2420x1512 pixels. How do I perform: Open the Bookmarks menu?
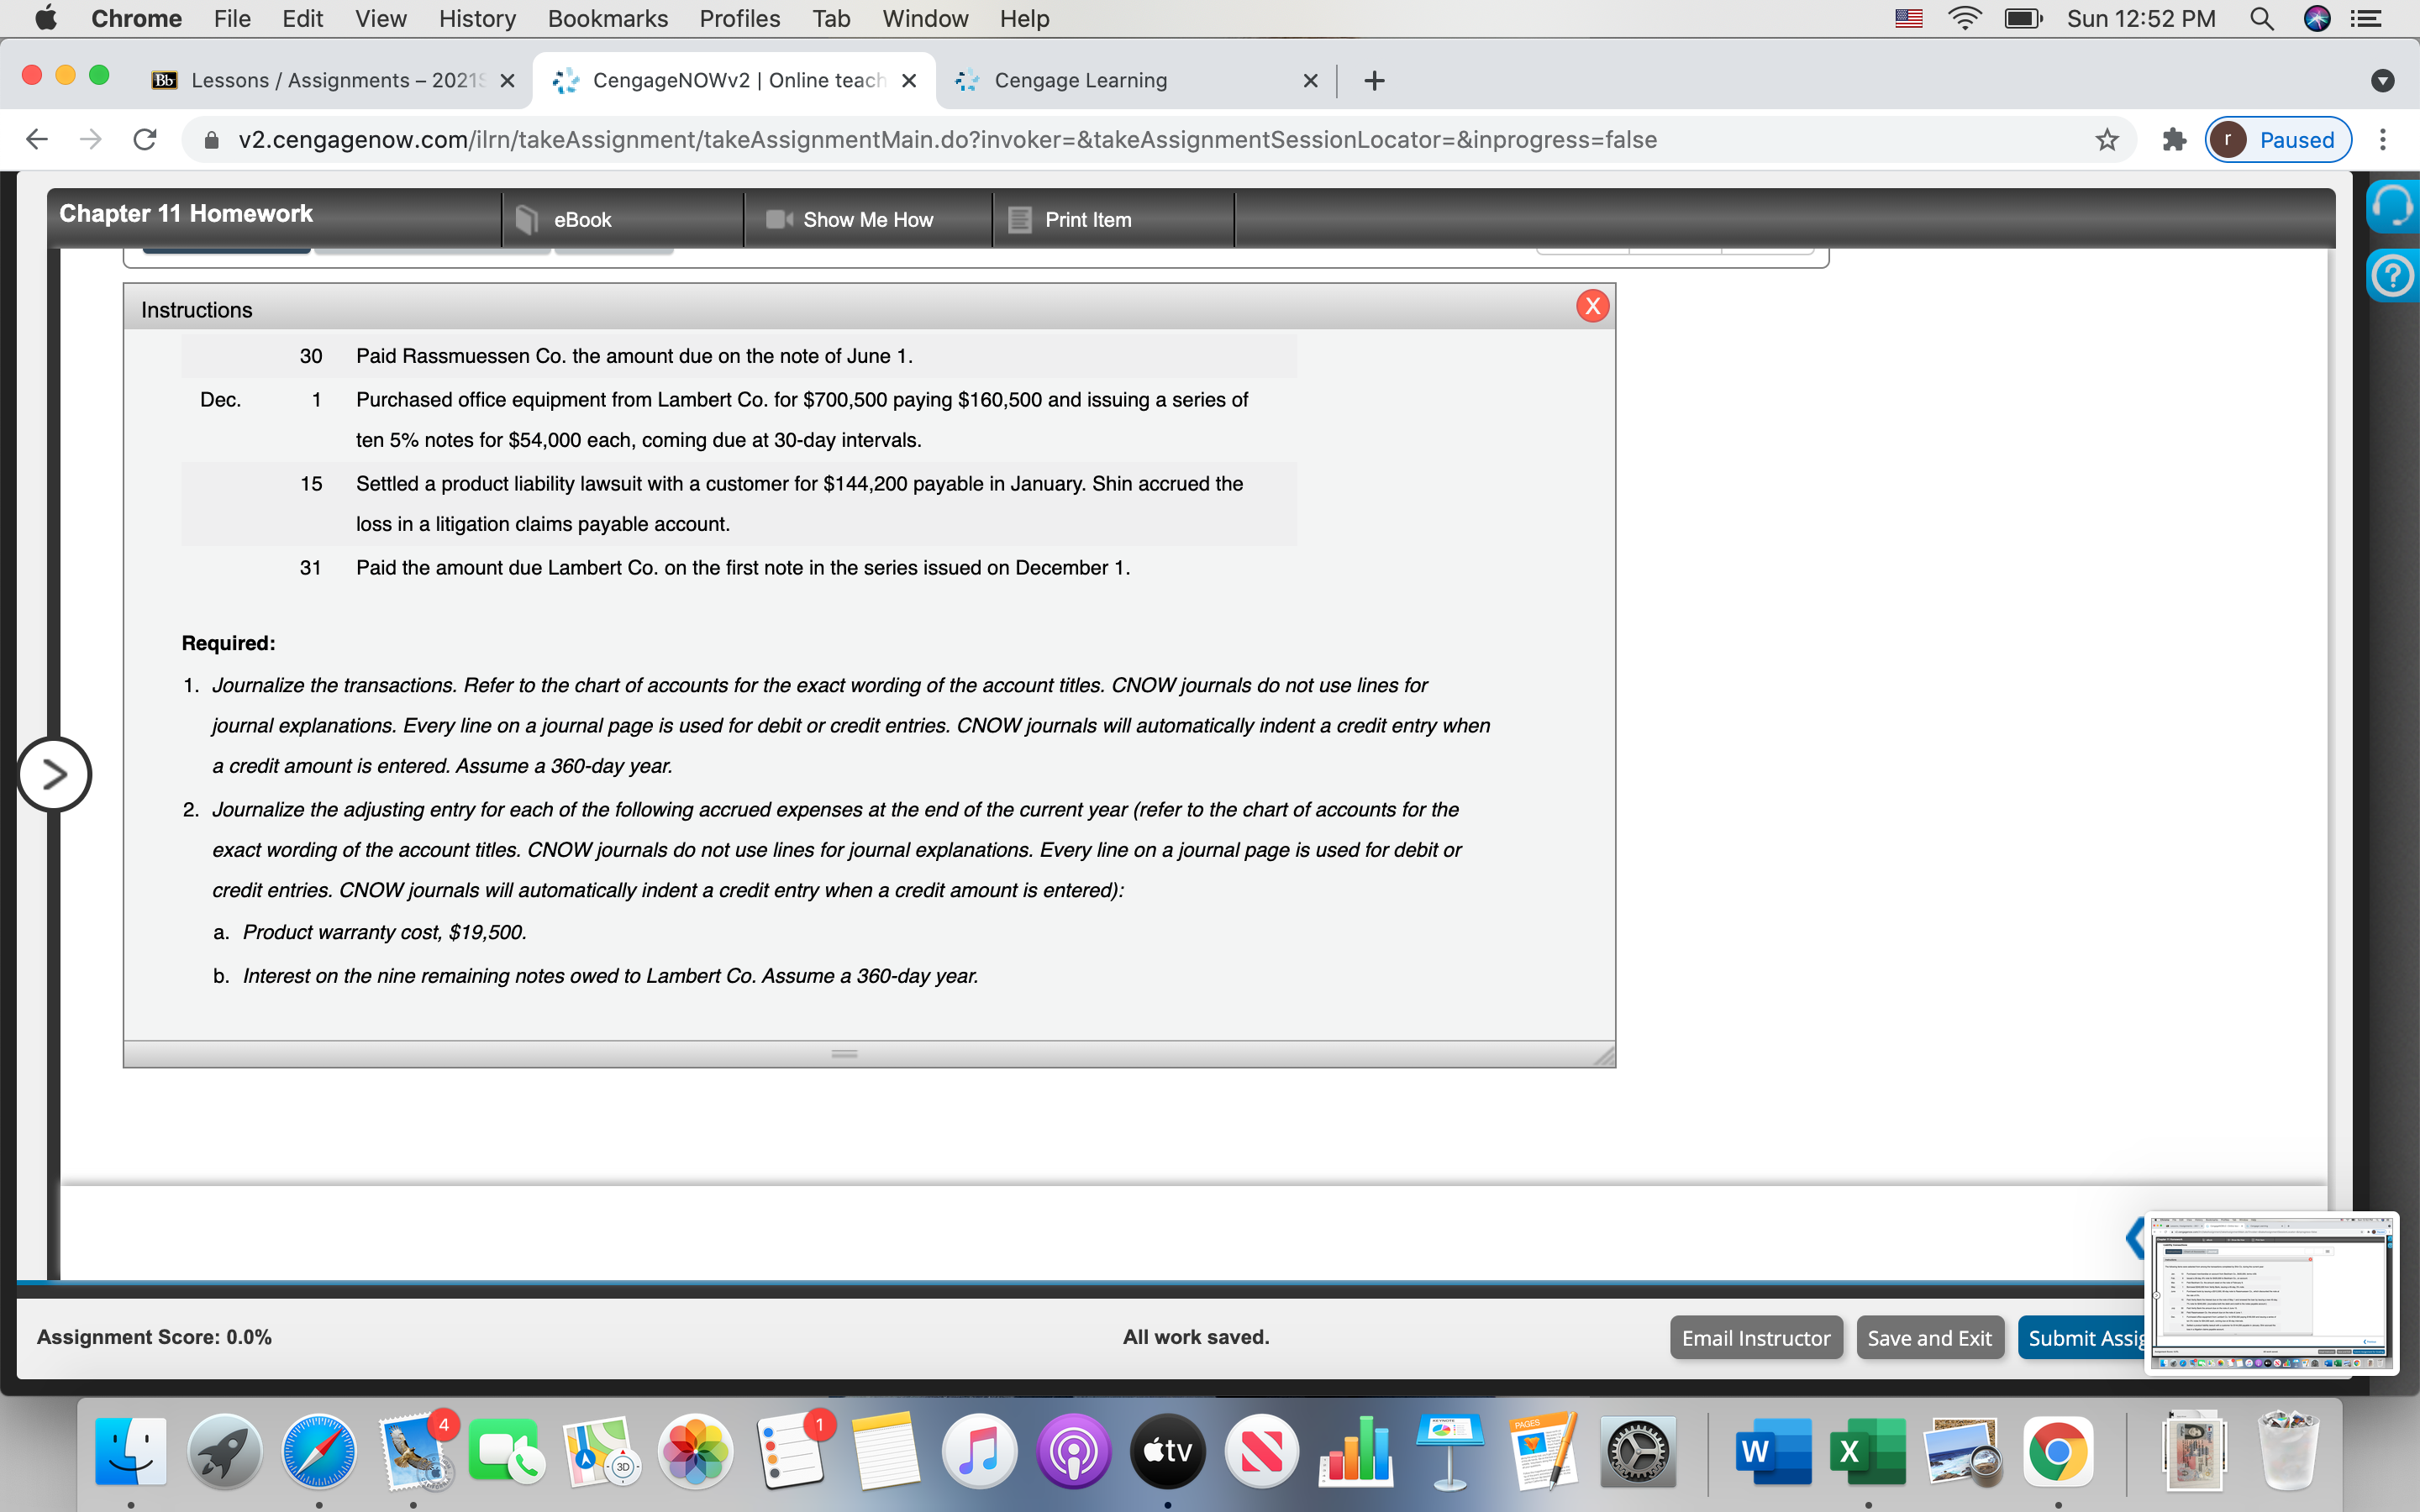tap(608, 18)
